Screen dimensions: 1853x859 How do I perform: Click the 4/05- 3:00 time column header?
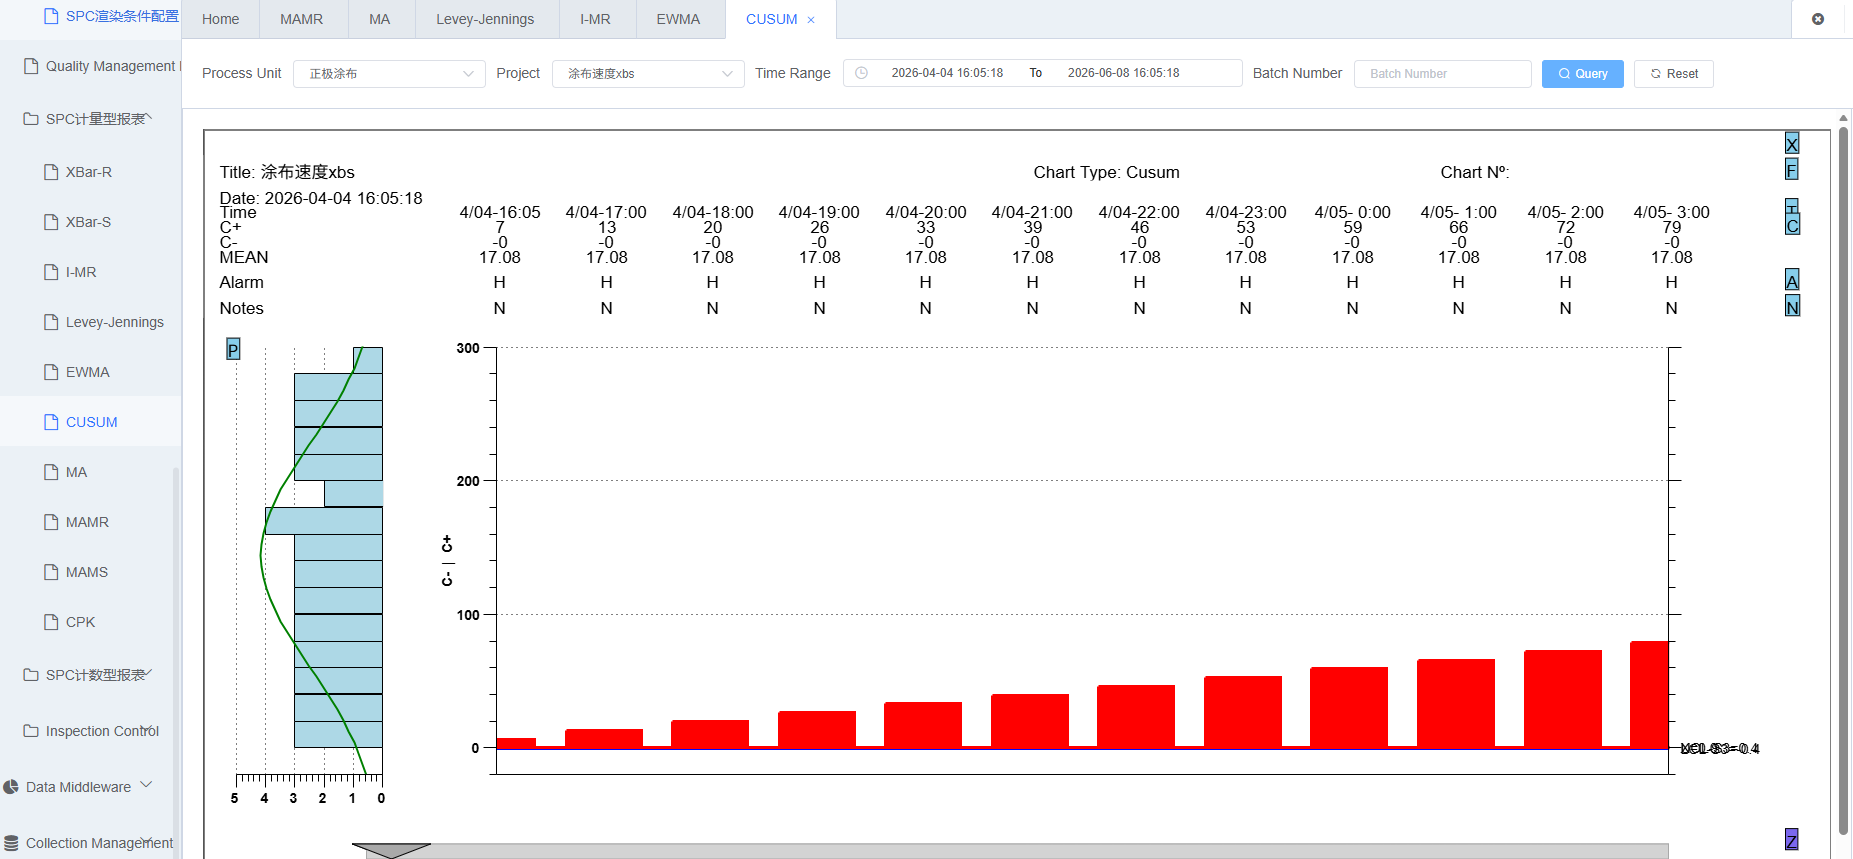[1671, 212]
